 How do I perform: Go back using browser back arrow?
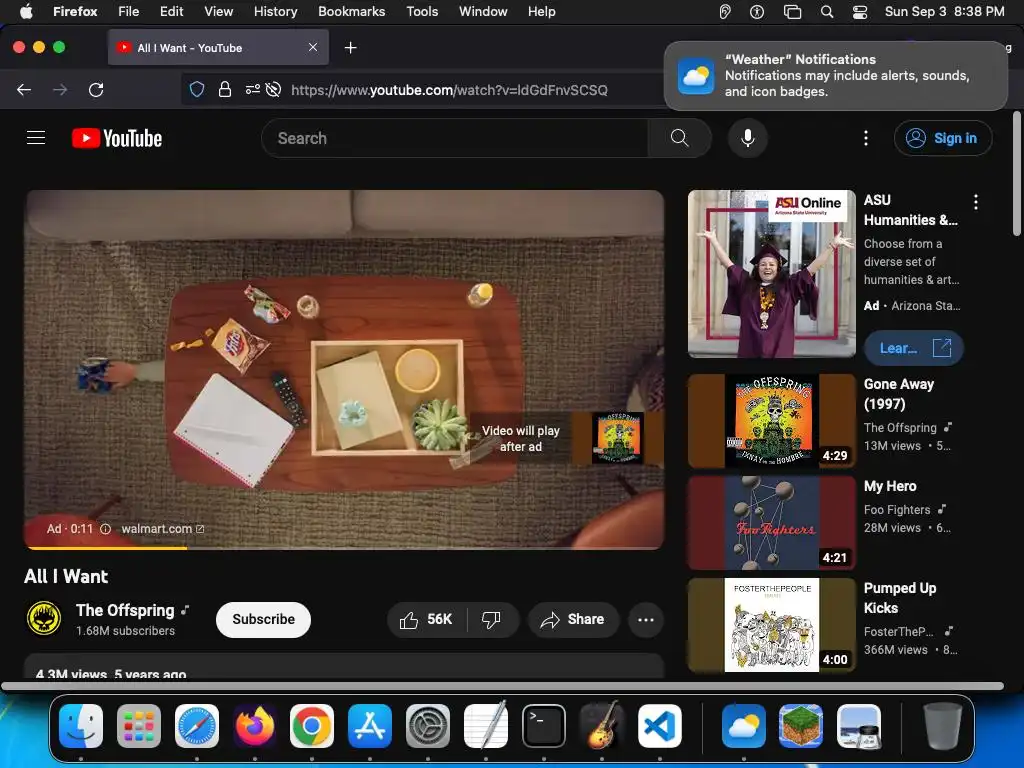click(24, 89)
